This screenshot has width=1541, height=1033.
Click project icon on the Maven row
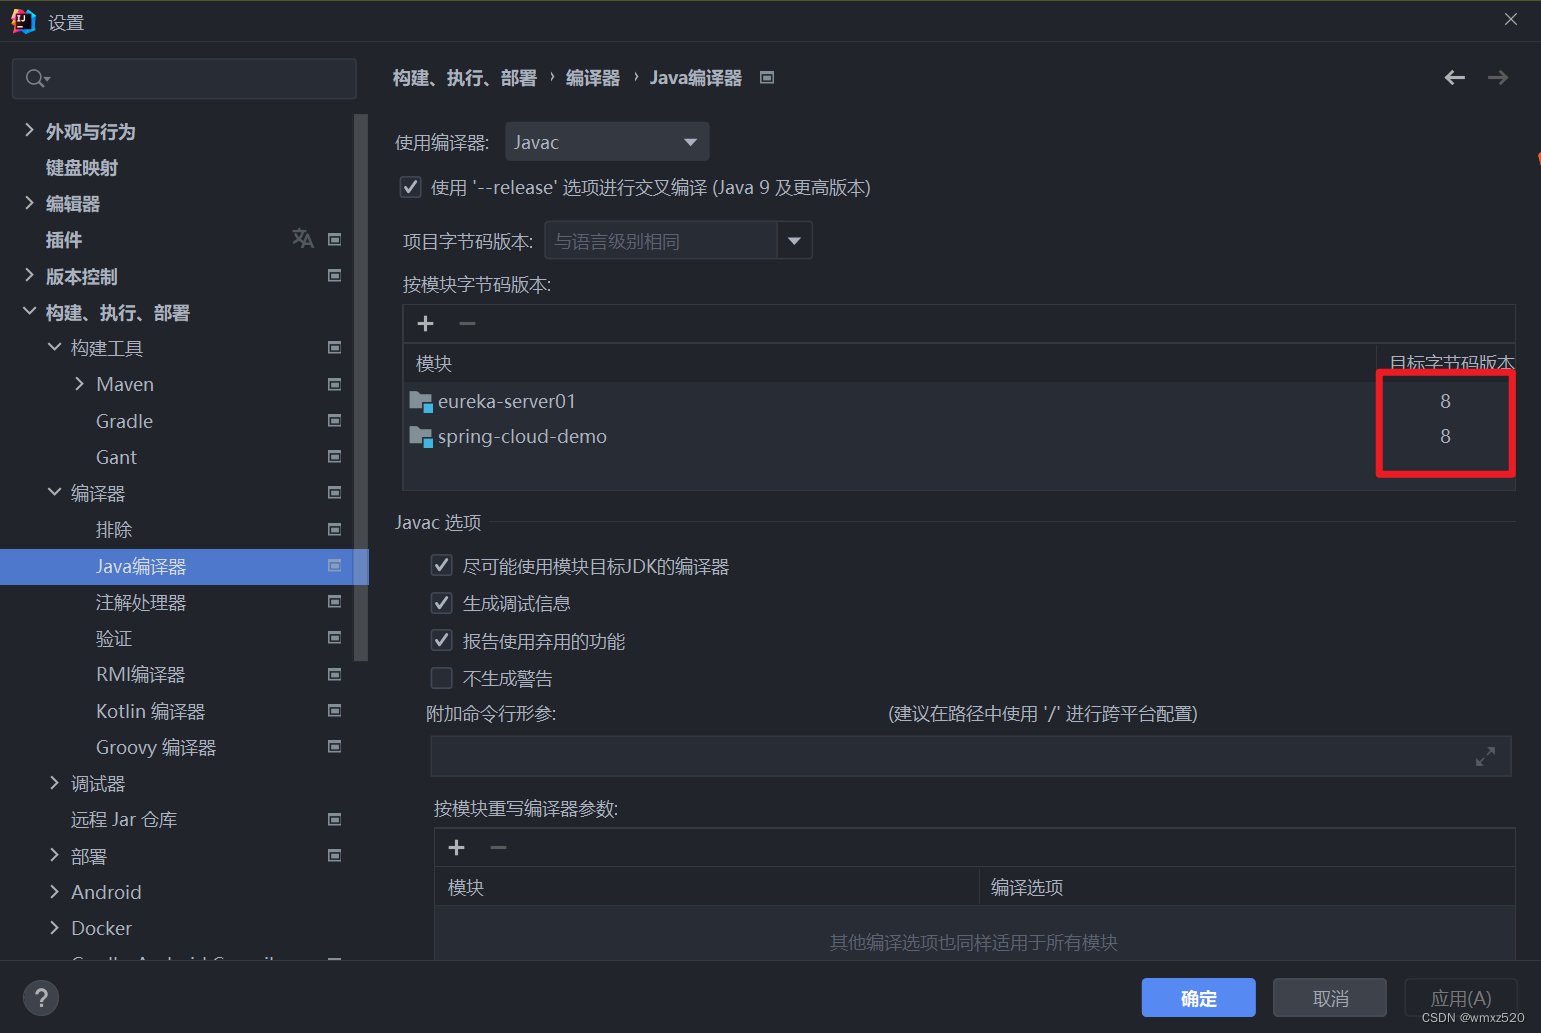pos(335,384)
